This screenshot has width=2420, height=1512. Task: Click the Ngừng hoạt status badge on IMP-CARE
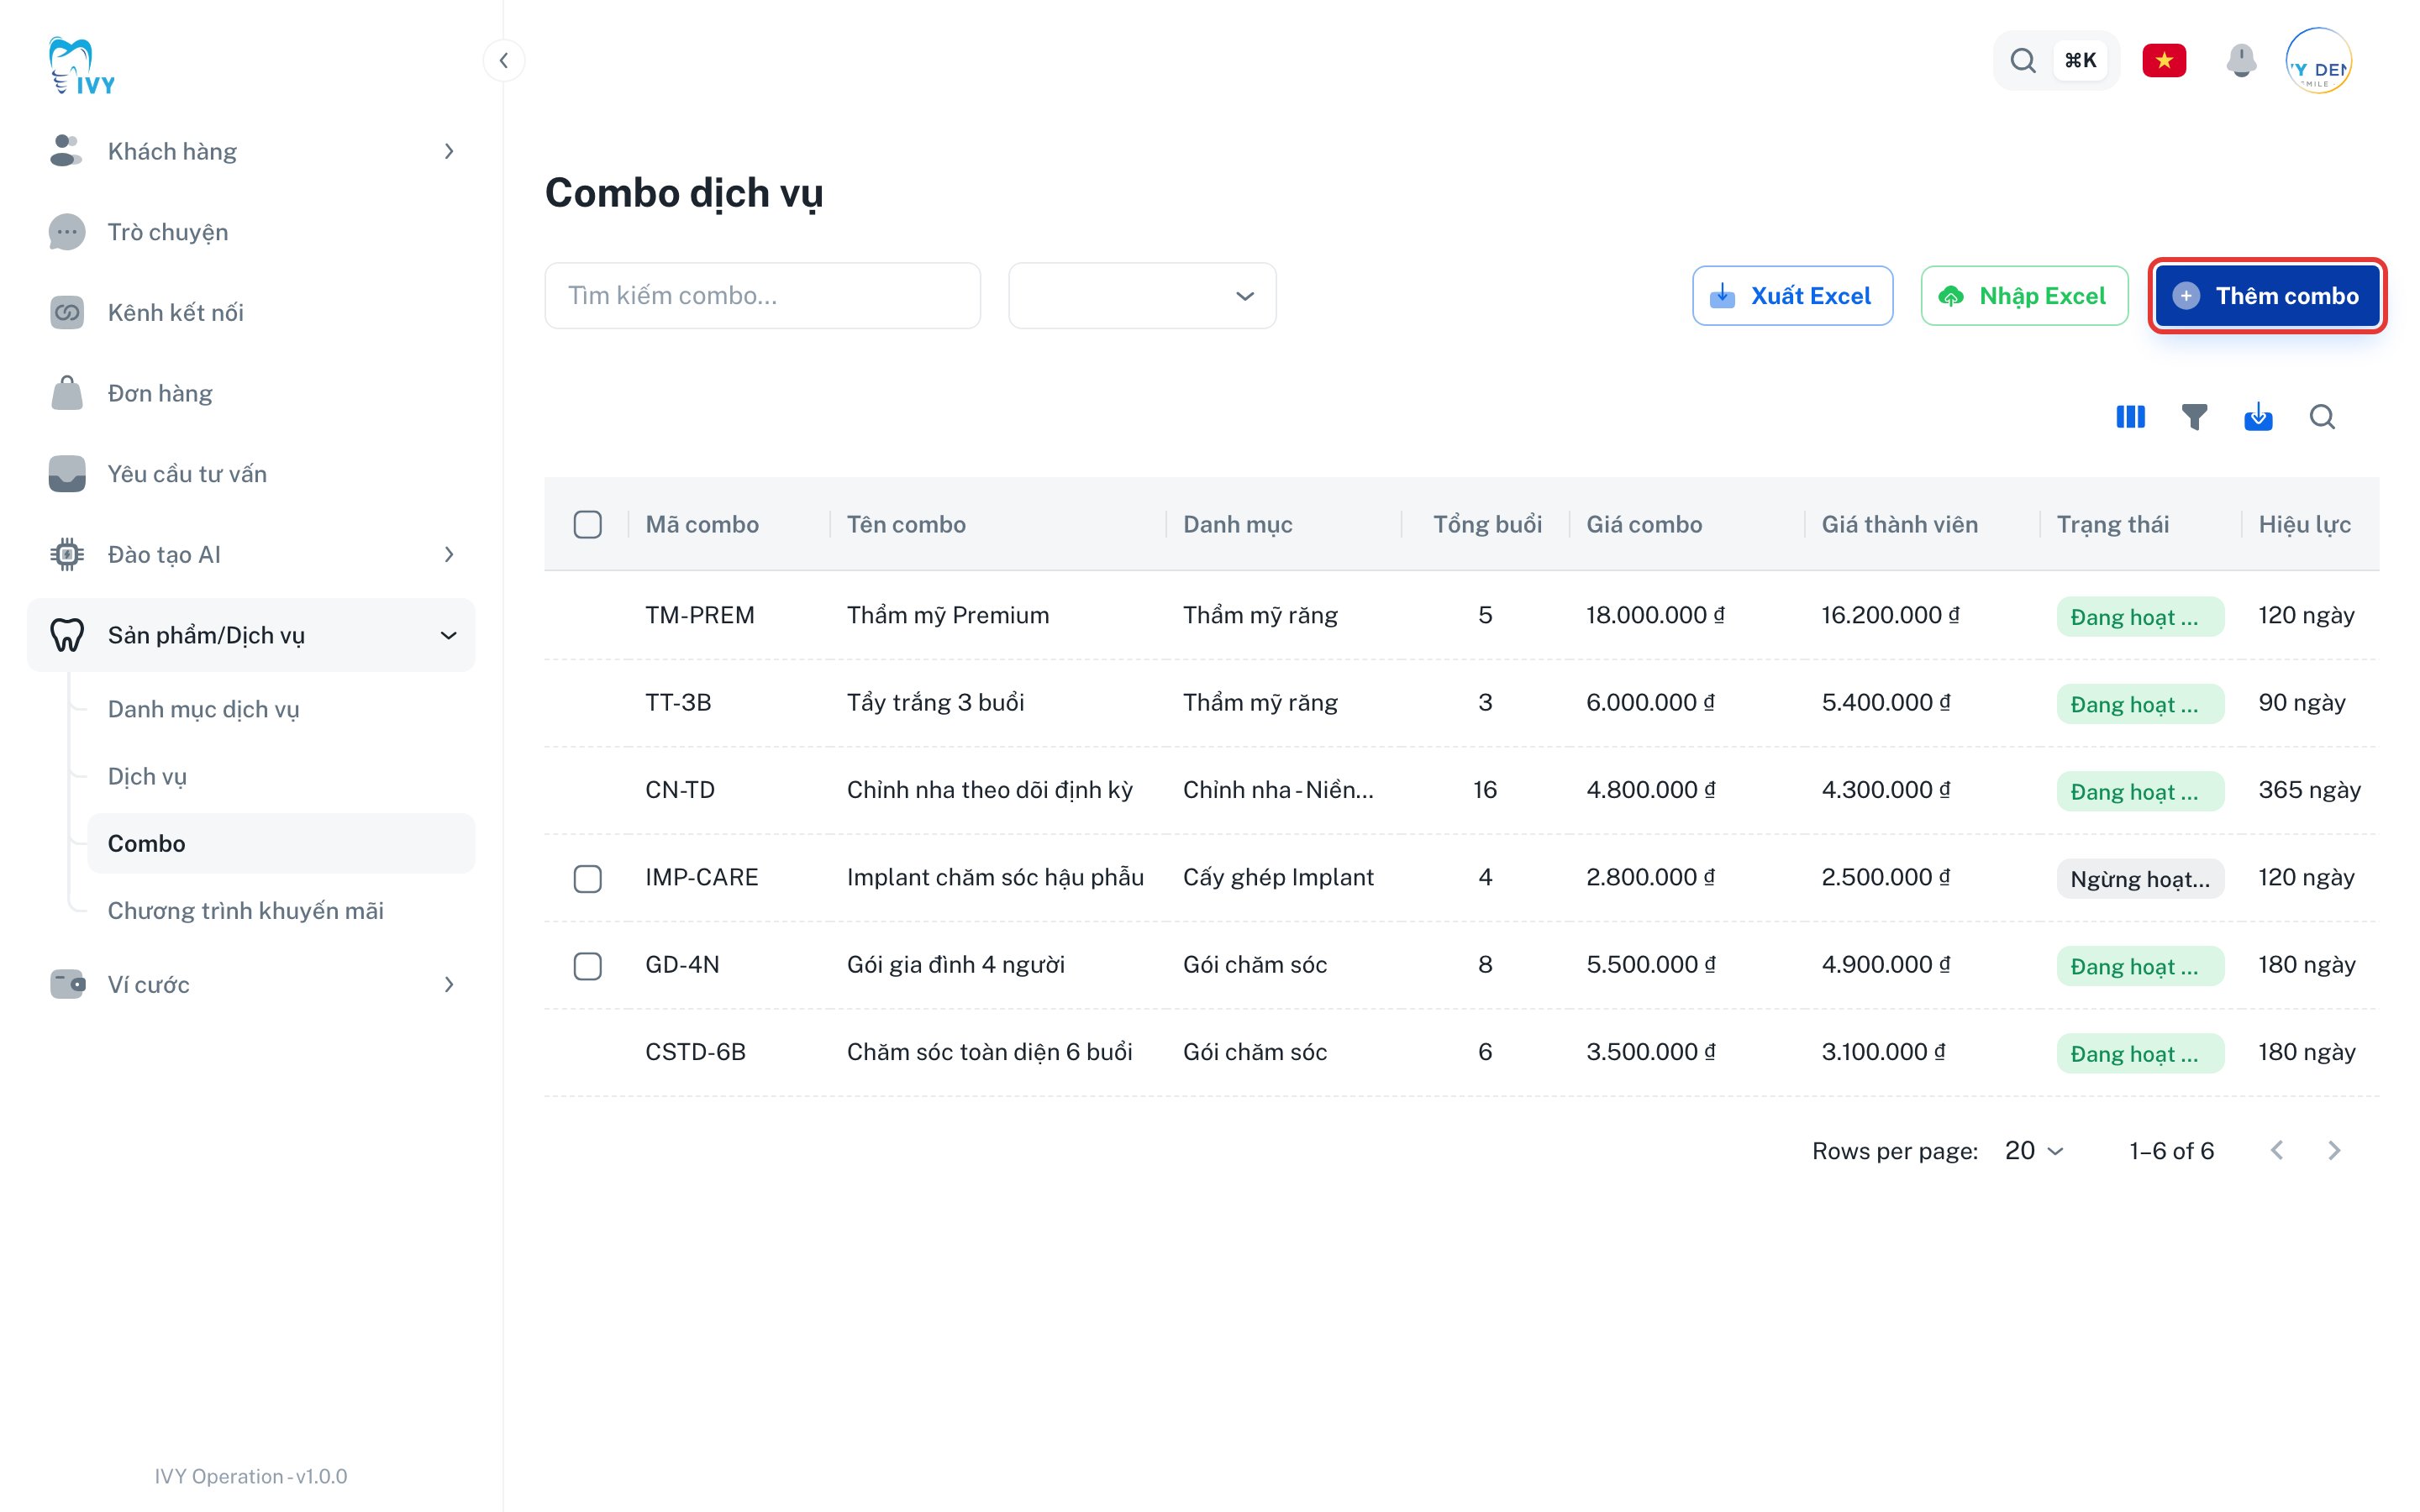[2140, 879]
